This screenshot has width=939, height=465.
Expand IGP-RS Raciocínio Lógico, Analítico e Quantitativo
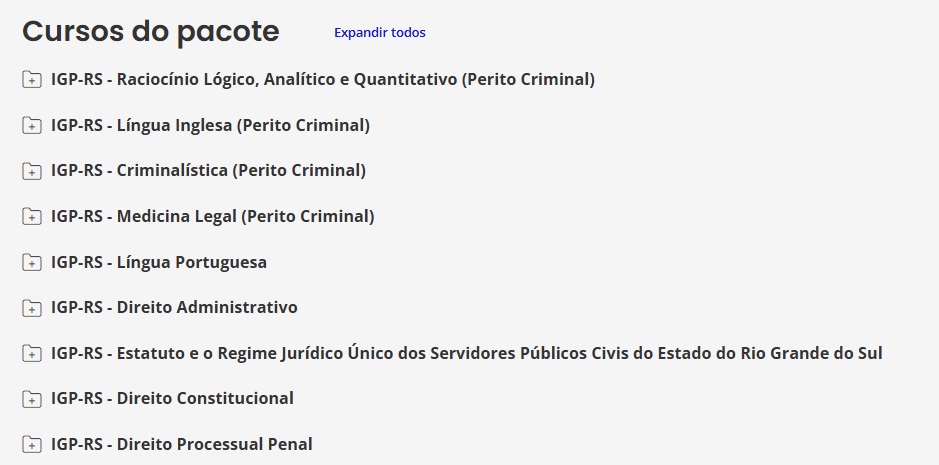coord(323,79)
